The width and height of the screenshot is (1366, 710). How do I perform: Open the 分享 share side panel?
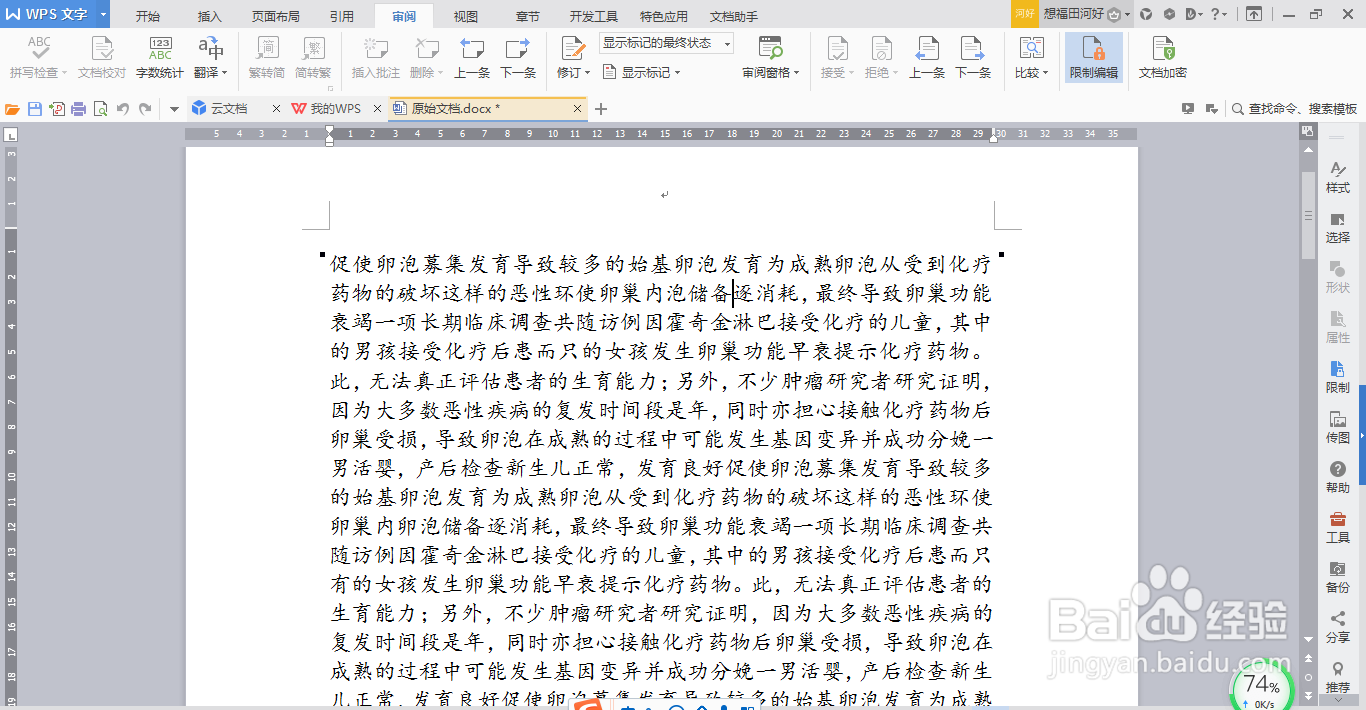point(1338,627)
